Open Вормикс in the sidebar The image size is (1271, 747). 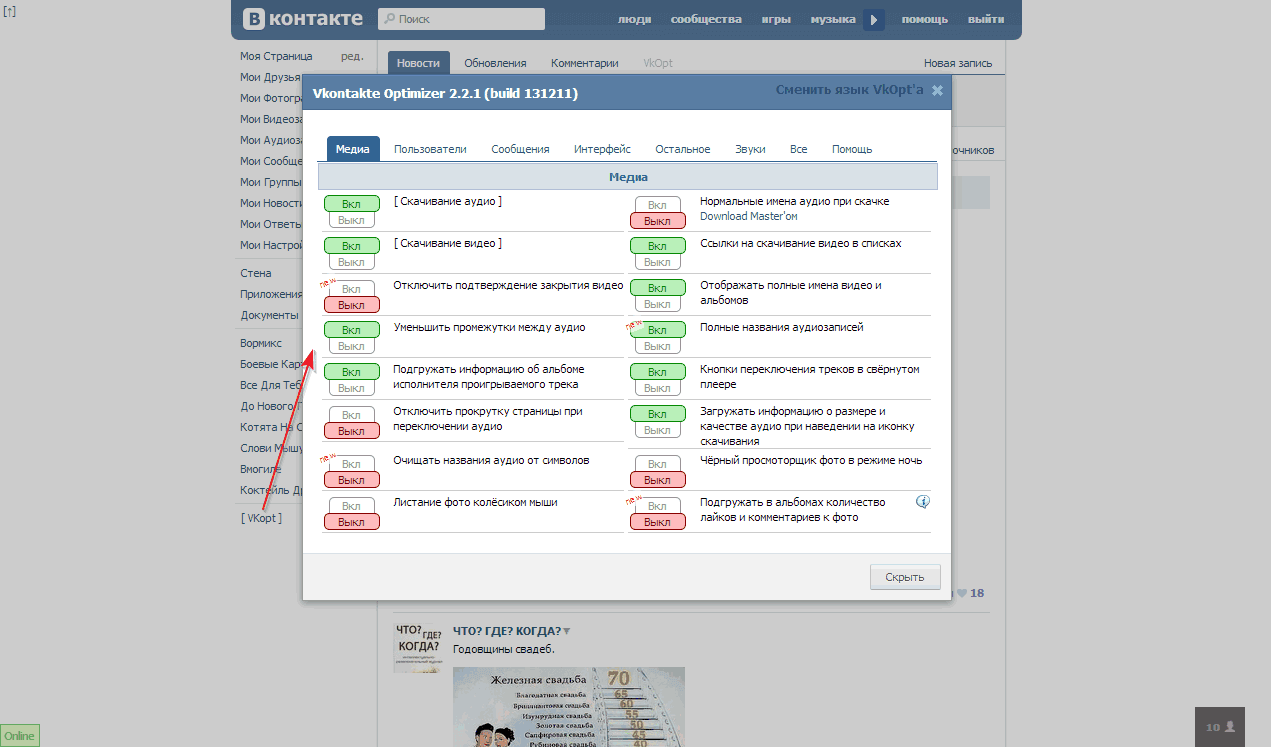(x=261, y=343)
